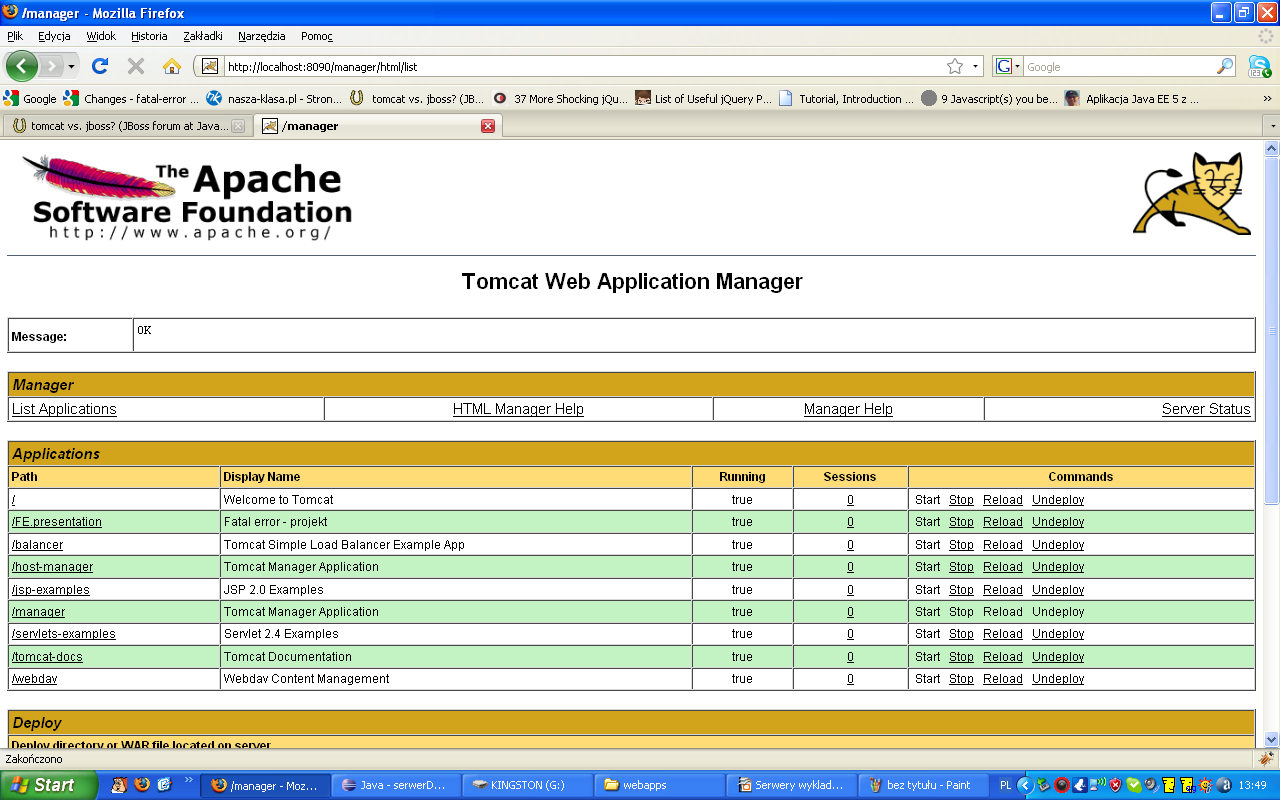The width and height of the screenshot is (1280, 800).
Task: Close the 'tomcat vs. jboss?' tab
Action: [238, 126]
